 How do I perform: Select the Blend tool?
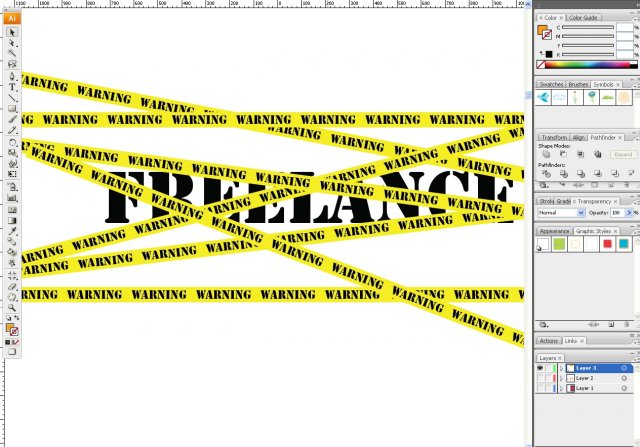point(12,242)
